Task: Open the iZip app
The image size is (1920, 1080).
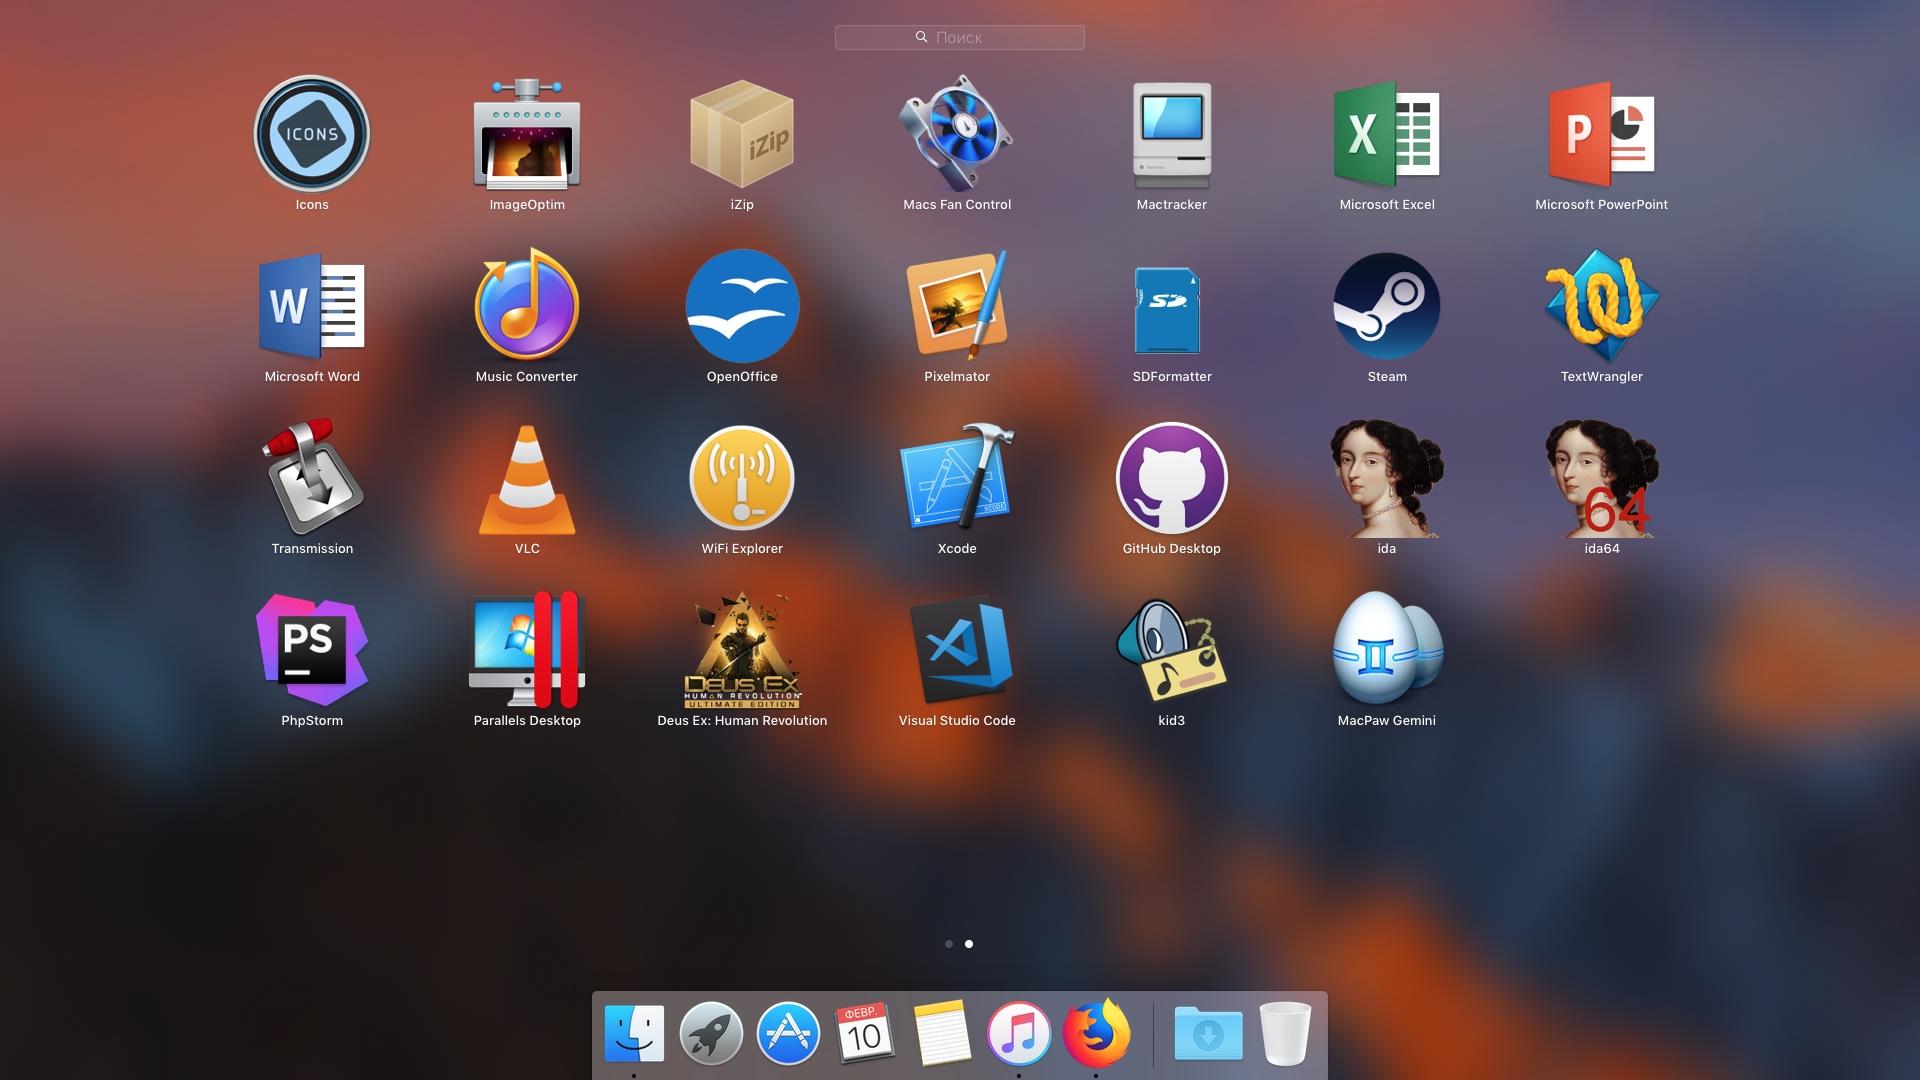Action: coord(742,134)
